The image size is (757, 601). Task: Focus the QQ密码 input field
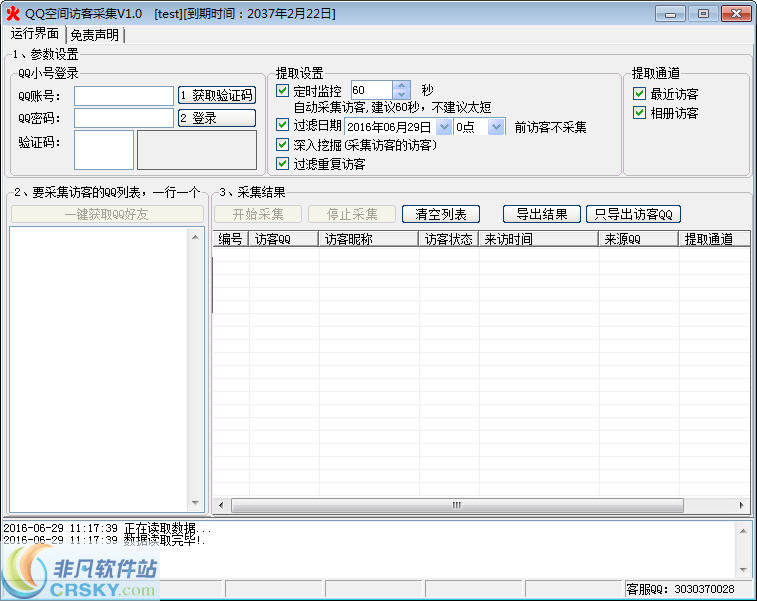124,118
